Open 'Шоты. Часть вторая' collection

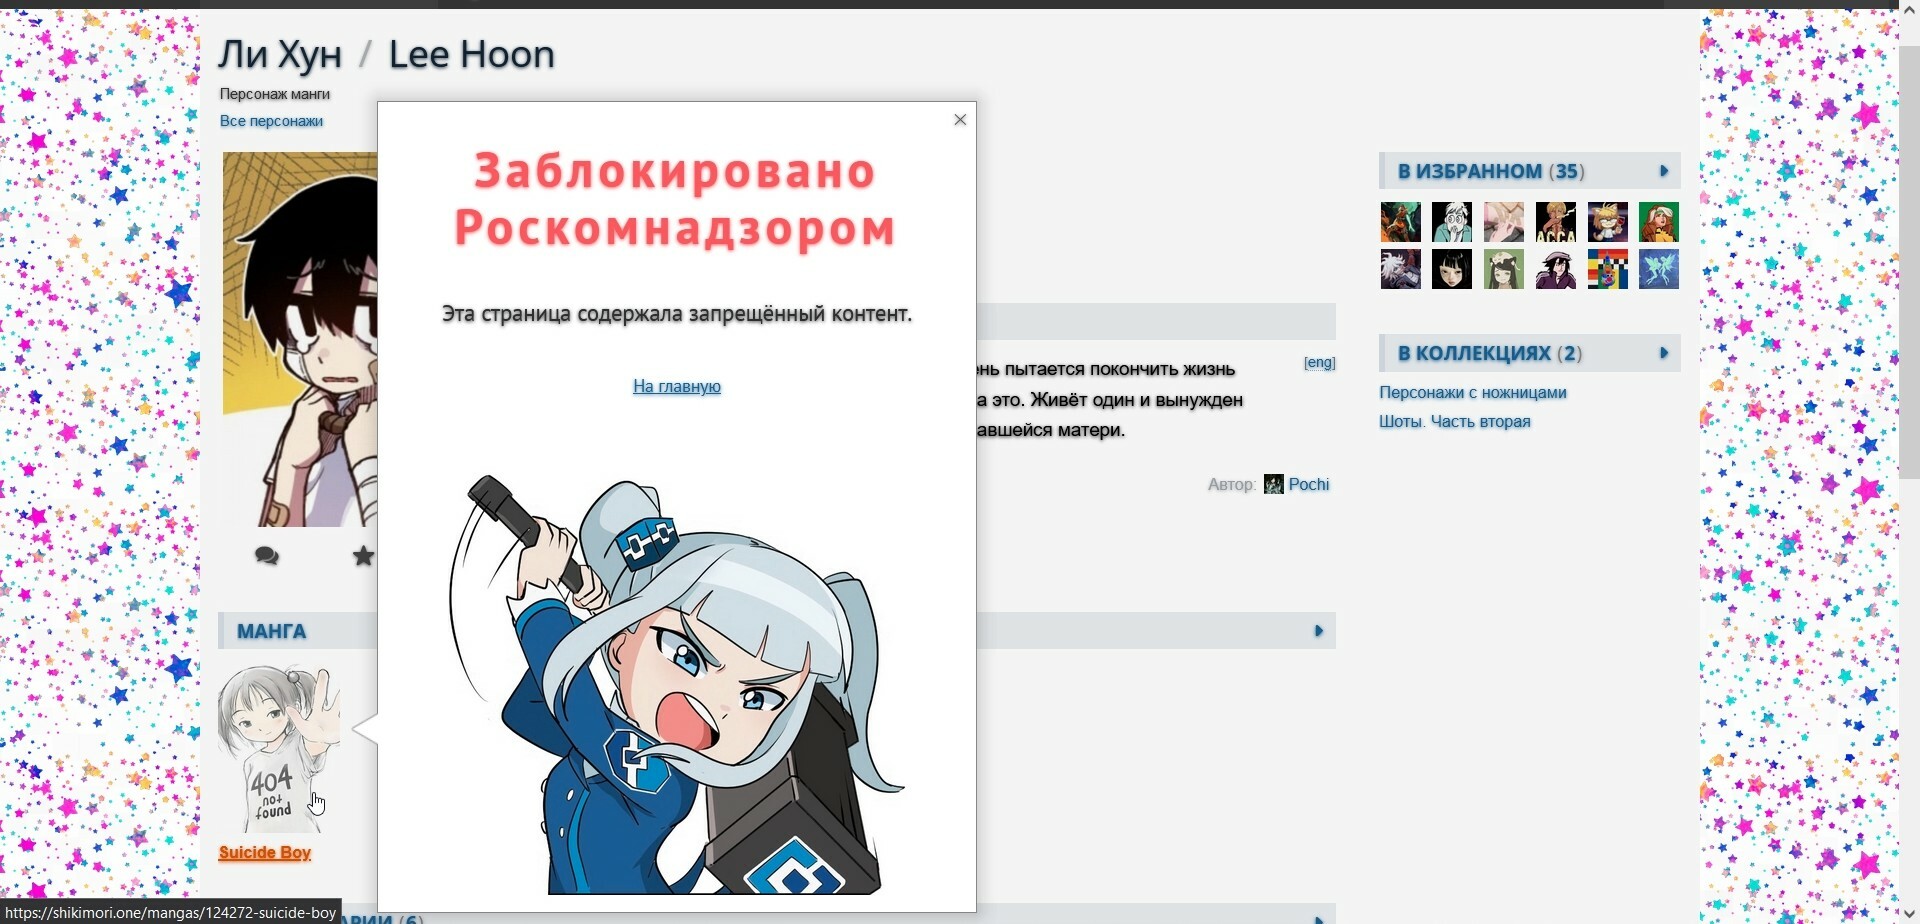click(1454, 422)
